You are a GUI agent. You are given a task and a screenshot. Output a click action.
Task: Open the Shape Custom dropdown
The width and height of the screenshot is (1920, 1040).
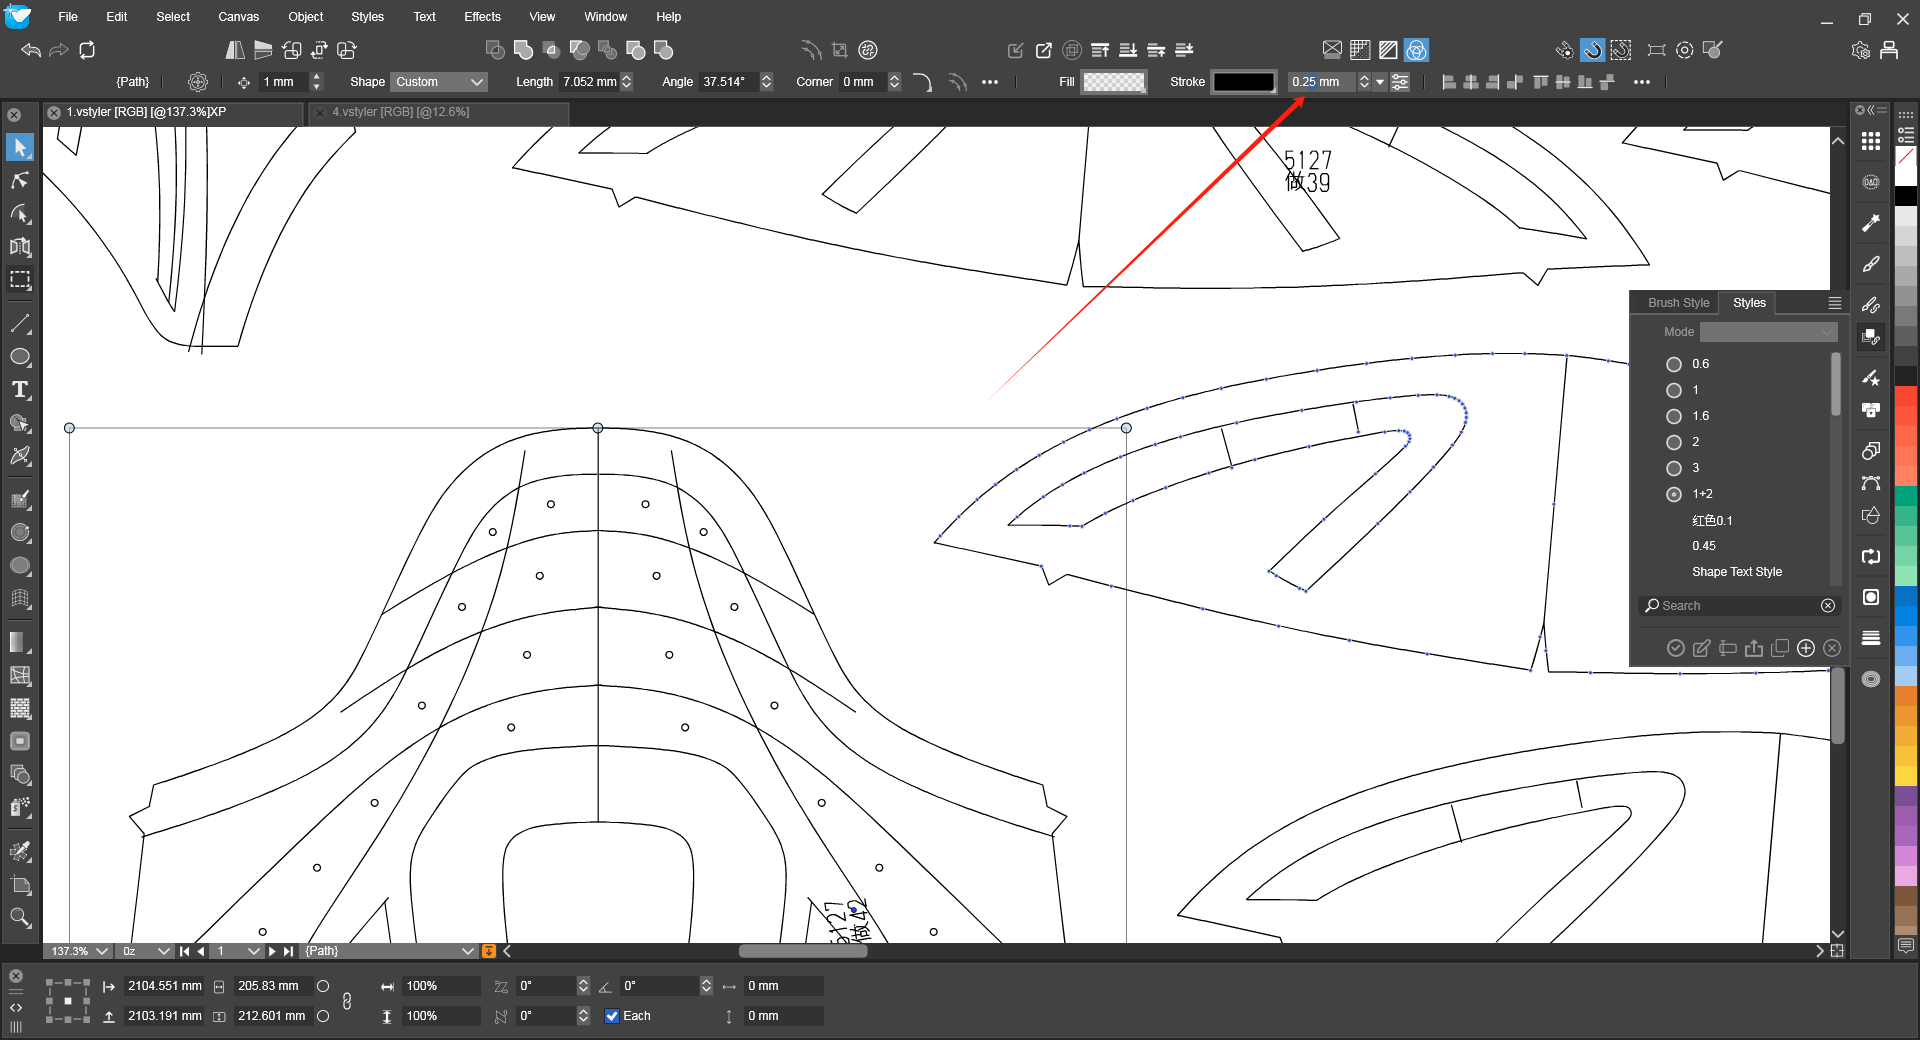(439, 82)
